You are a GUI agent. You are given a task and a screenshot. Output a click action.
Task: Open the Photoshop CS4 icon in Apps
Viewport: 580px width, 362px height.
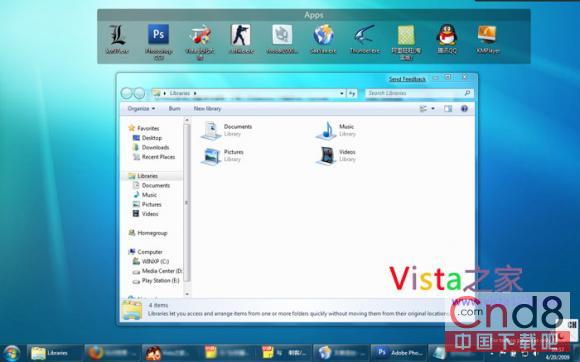pyautogui.click(x=158, y=34)
